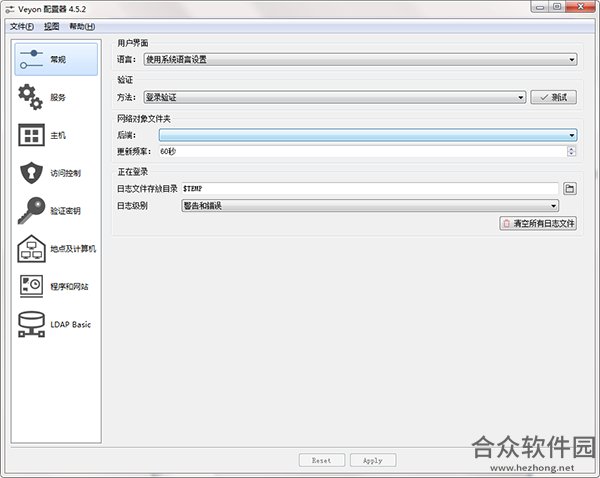This screenshot has height=478, width=600.
Task: Select the 地点及计算机 label in sidebar
Action: tap(73, 249)
